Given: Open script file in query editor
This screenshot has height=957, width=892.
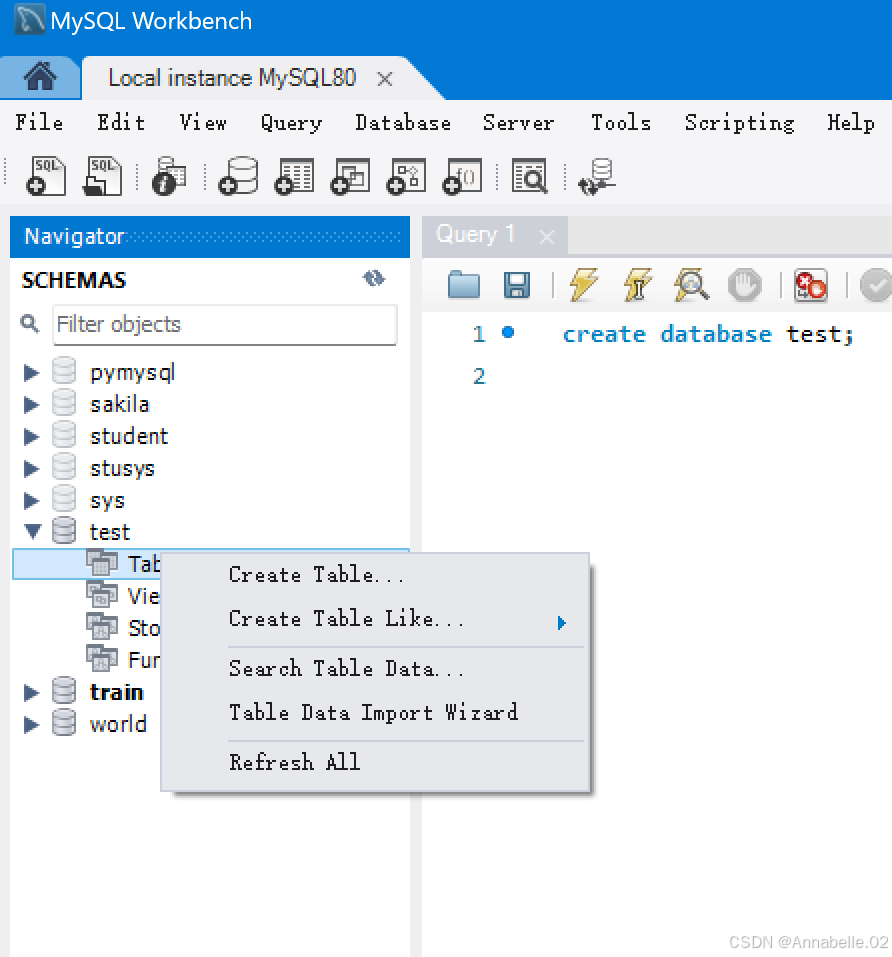Looking at the screenshot, I should (x=464, y=285).
